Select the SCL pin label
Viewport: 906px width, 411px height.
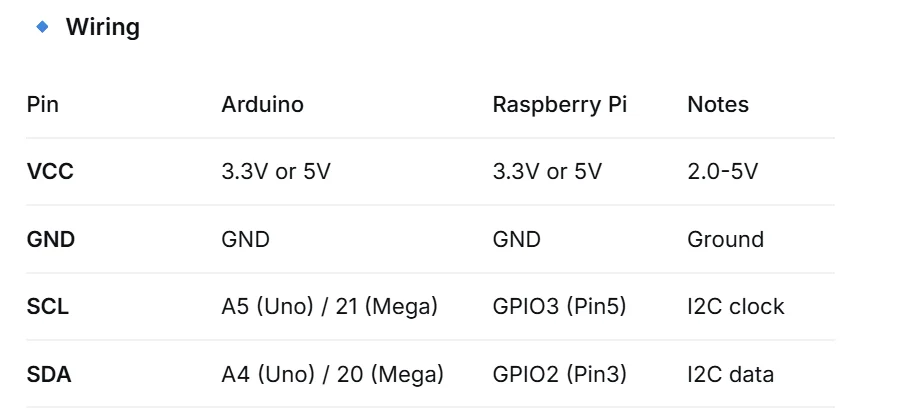tap(48, 306)
